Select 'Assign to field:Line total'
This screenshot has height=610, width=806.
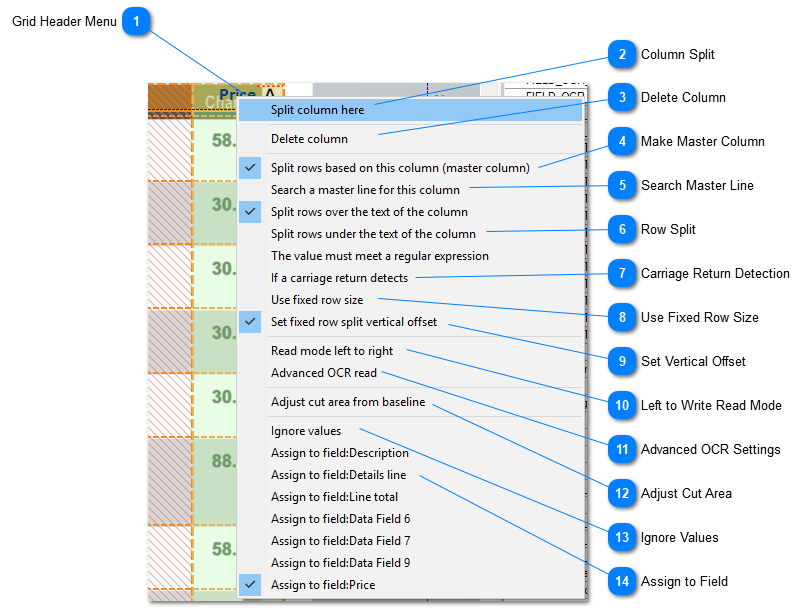pos(410,497)
